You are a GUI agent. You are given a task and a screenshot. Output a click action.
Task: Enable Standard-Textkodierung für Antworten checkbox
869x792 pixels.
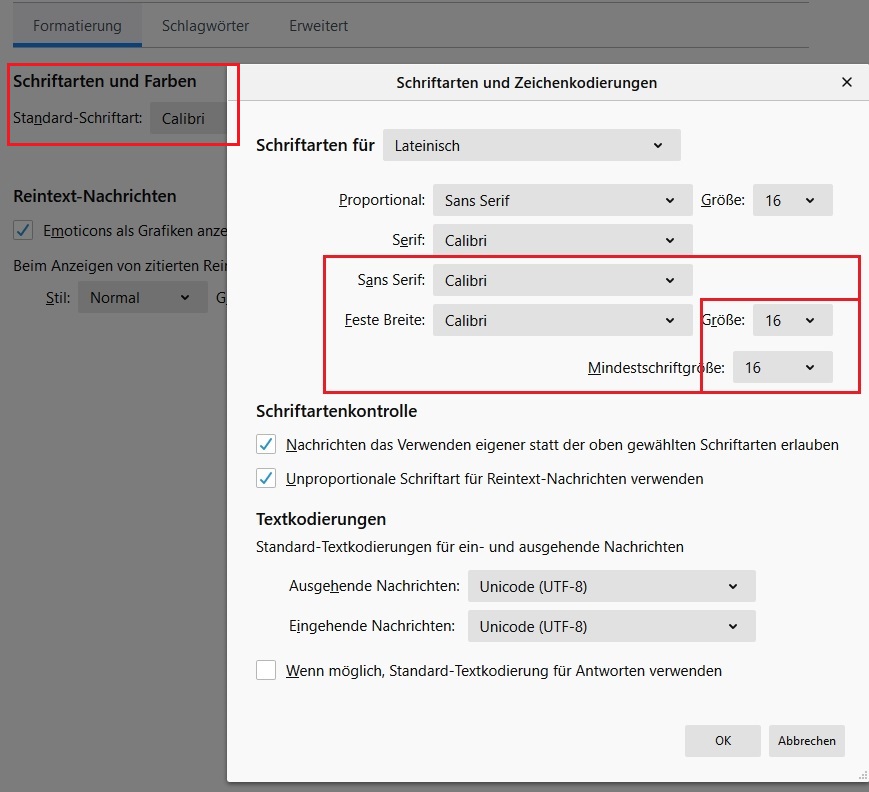point(266,670)
